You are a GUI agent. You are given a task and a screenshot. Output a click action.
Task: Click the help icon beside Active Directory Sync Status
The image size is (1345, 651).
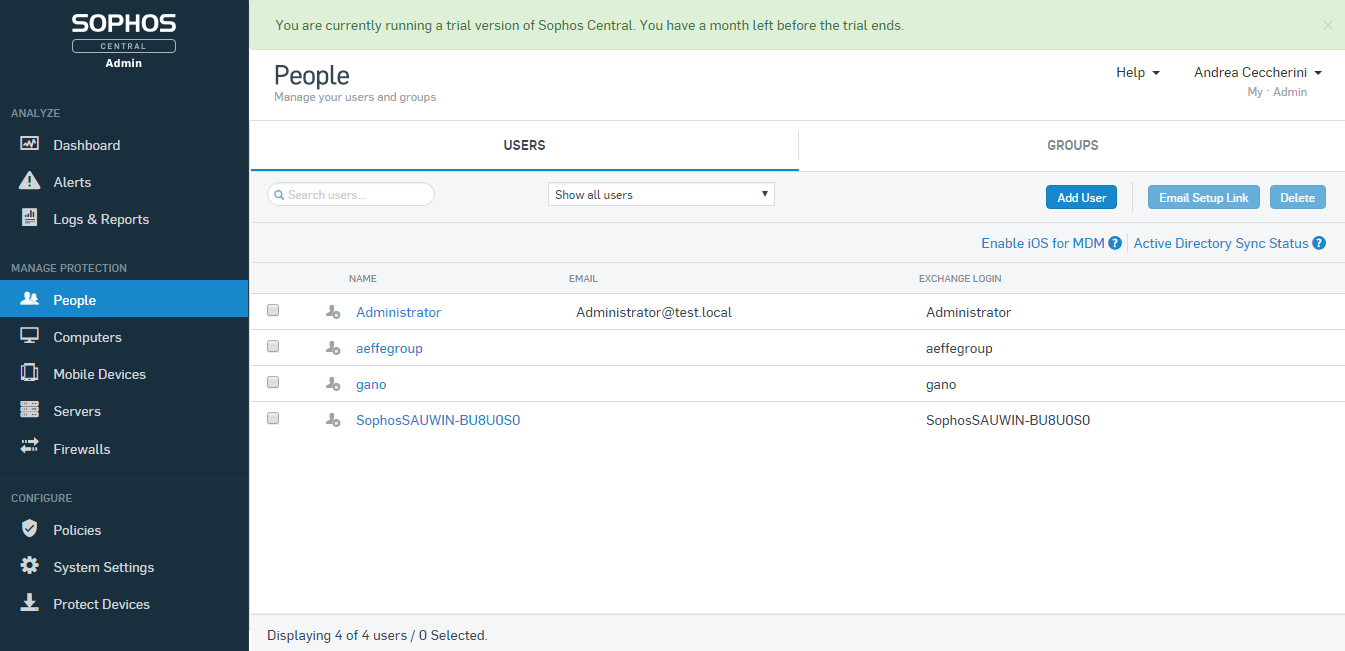coord(1319,243)
